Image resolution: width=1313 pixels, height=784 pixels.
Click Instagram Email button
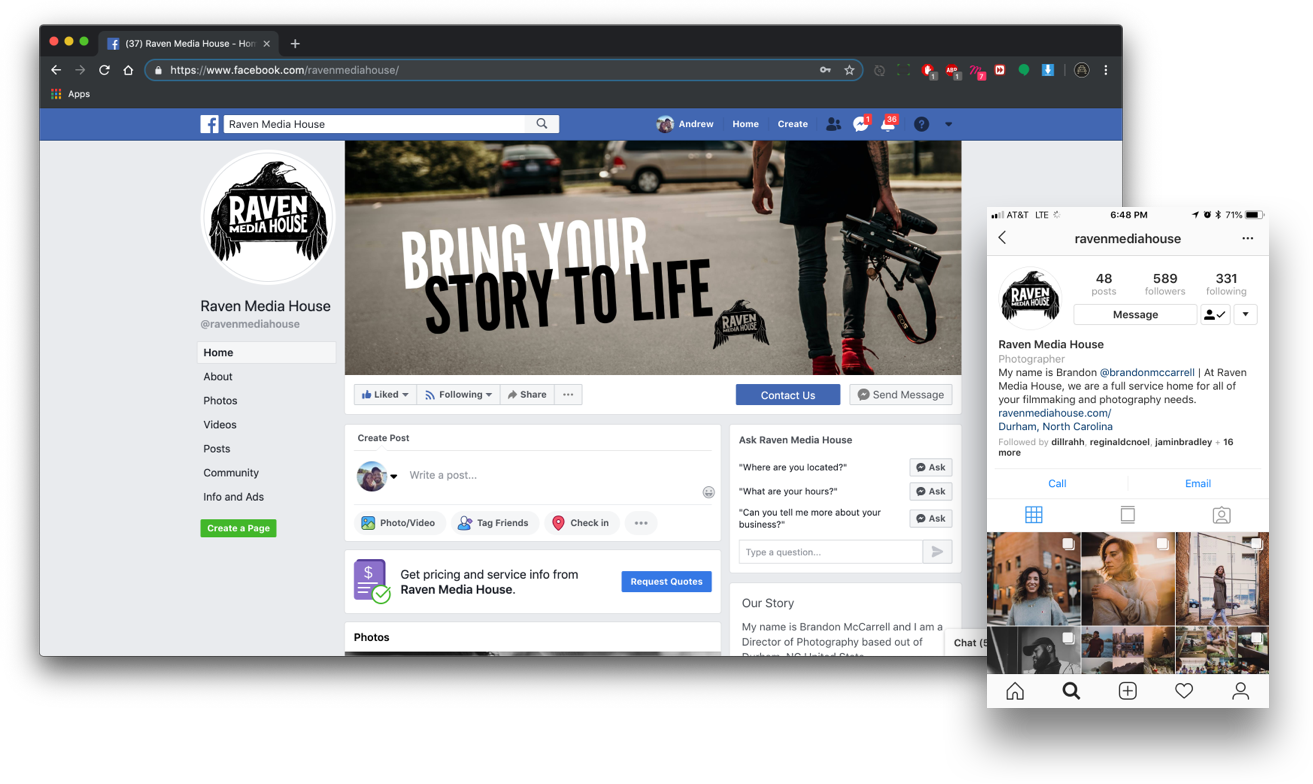click(x=1198, y=483)
